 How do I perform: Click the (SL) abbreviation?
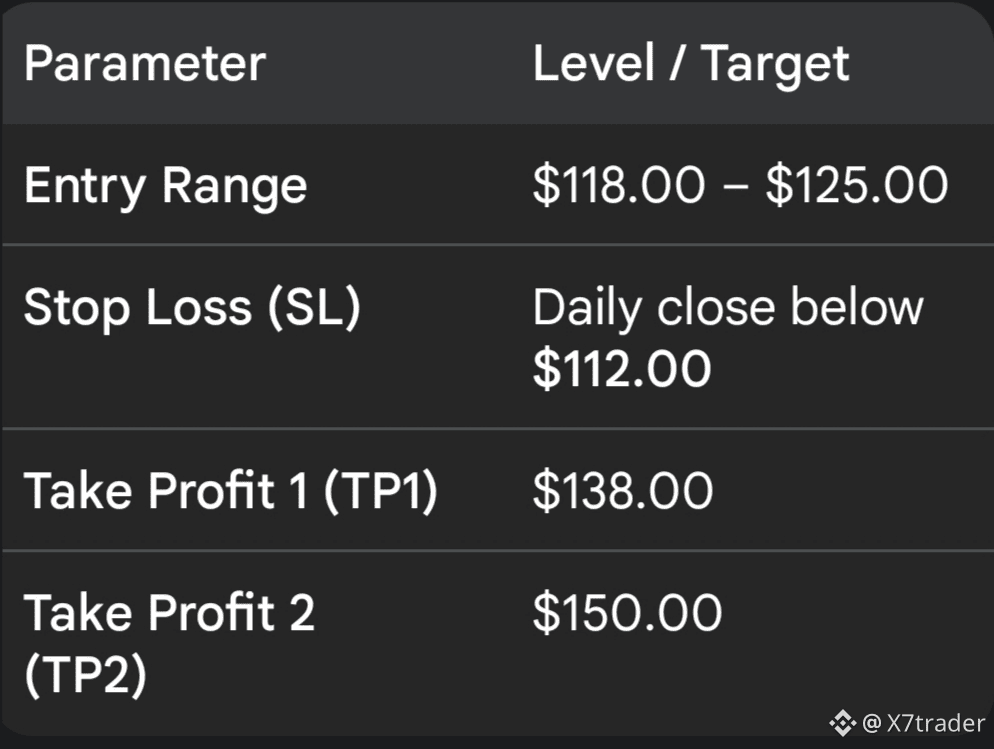[312, 308]
